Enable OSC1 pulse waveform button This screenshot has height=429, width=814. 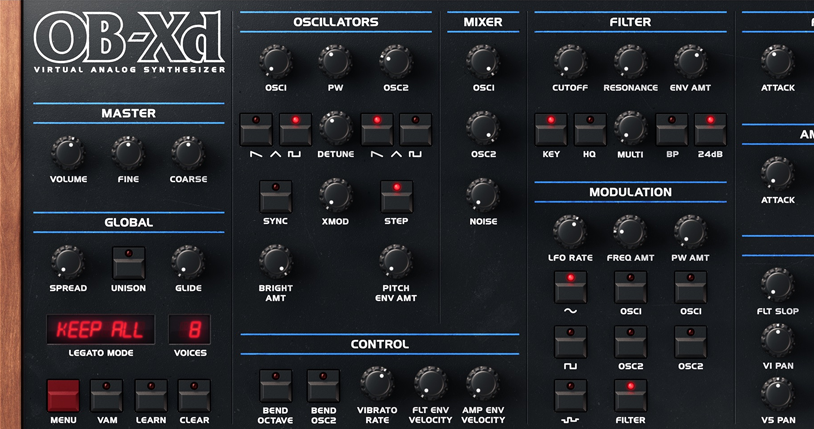tap(295, 130)
